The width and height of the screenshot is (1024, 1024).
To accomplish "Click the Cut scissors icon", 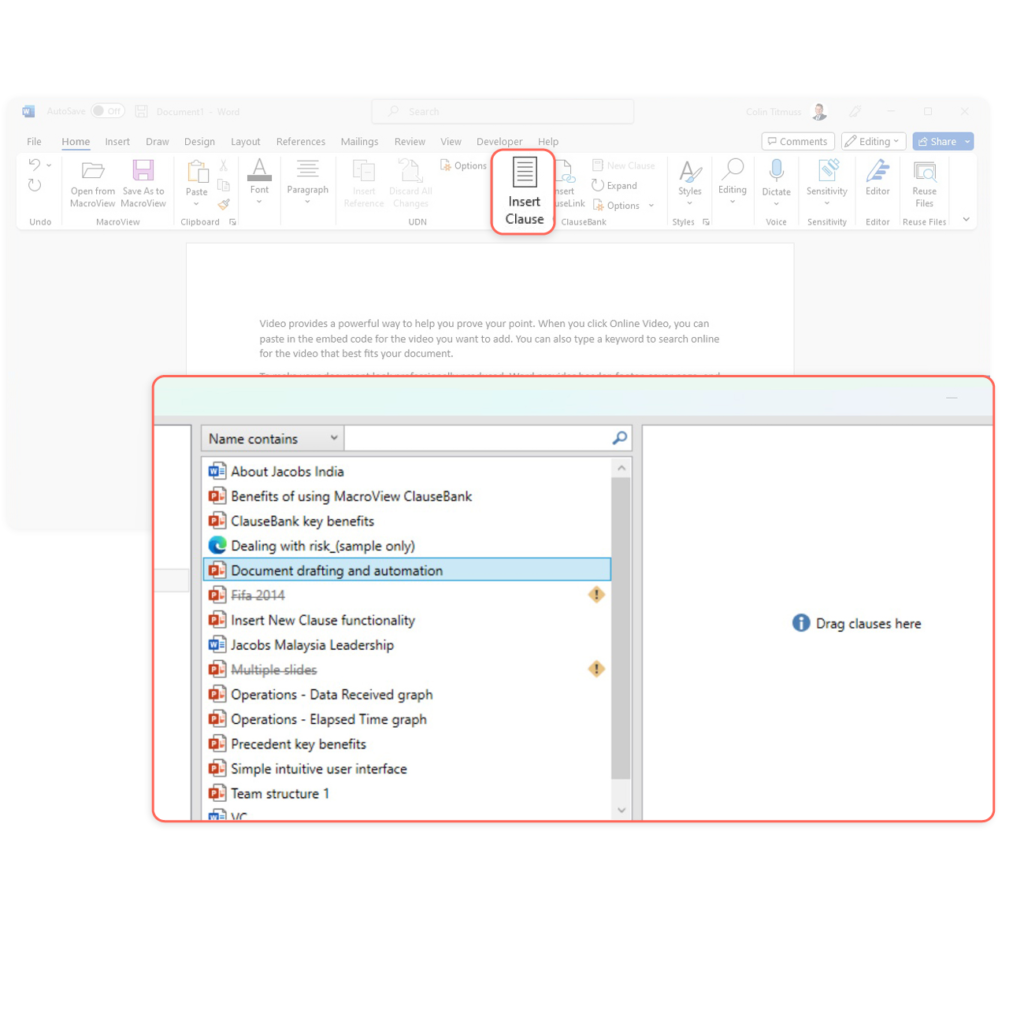I will pyautogui.click(x=223, y=166).
